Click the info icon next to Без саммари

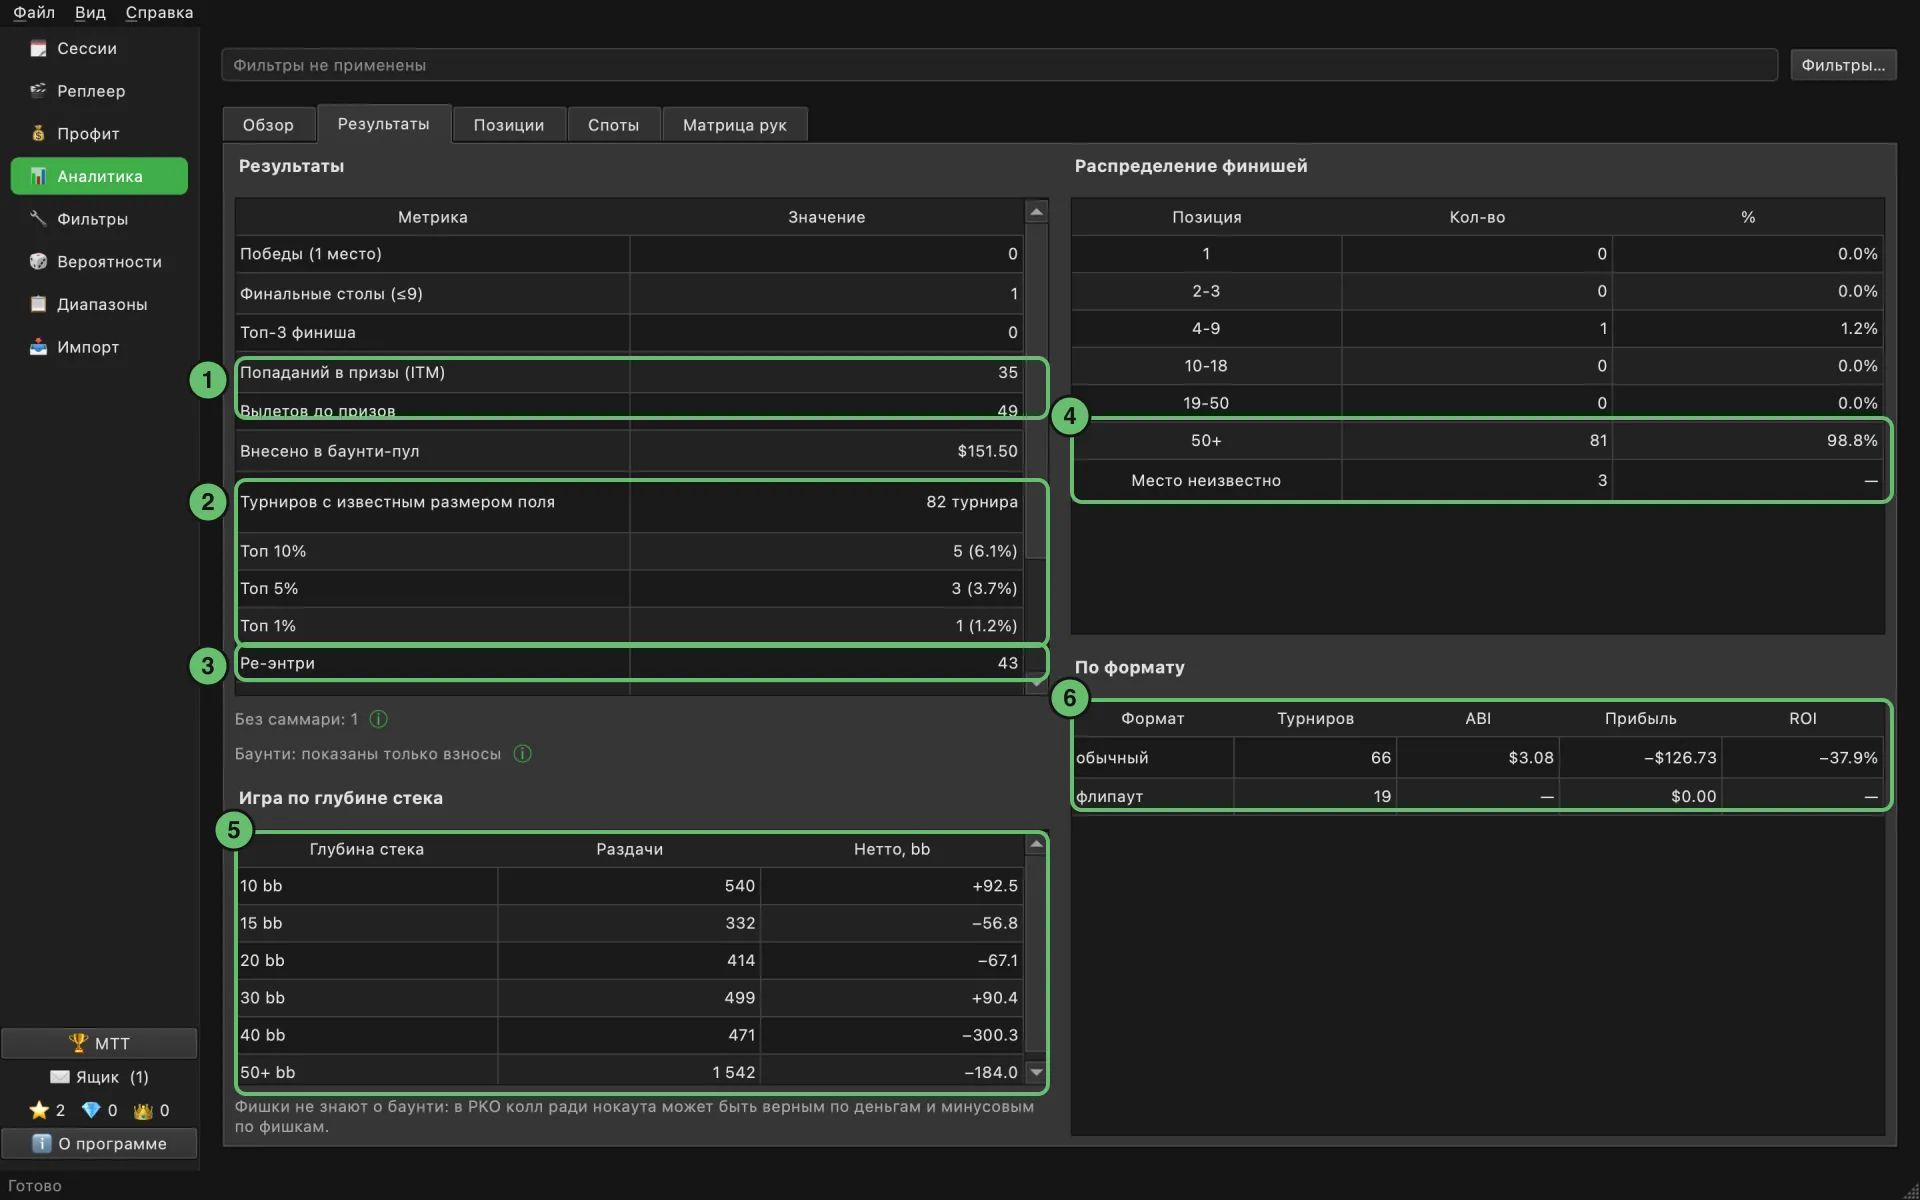tap(379, 719)
